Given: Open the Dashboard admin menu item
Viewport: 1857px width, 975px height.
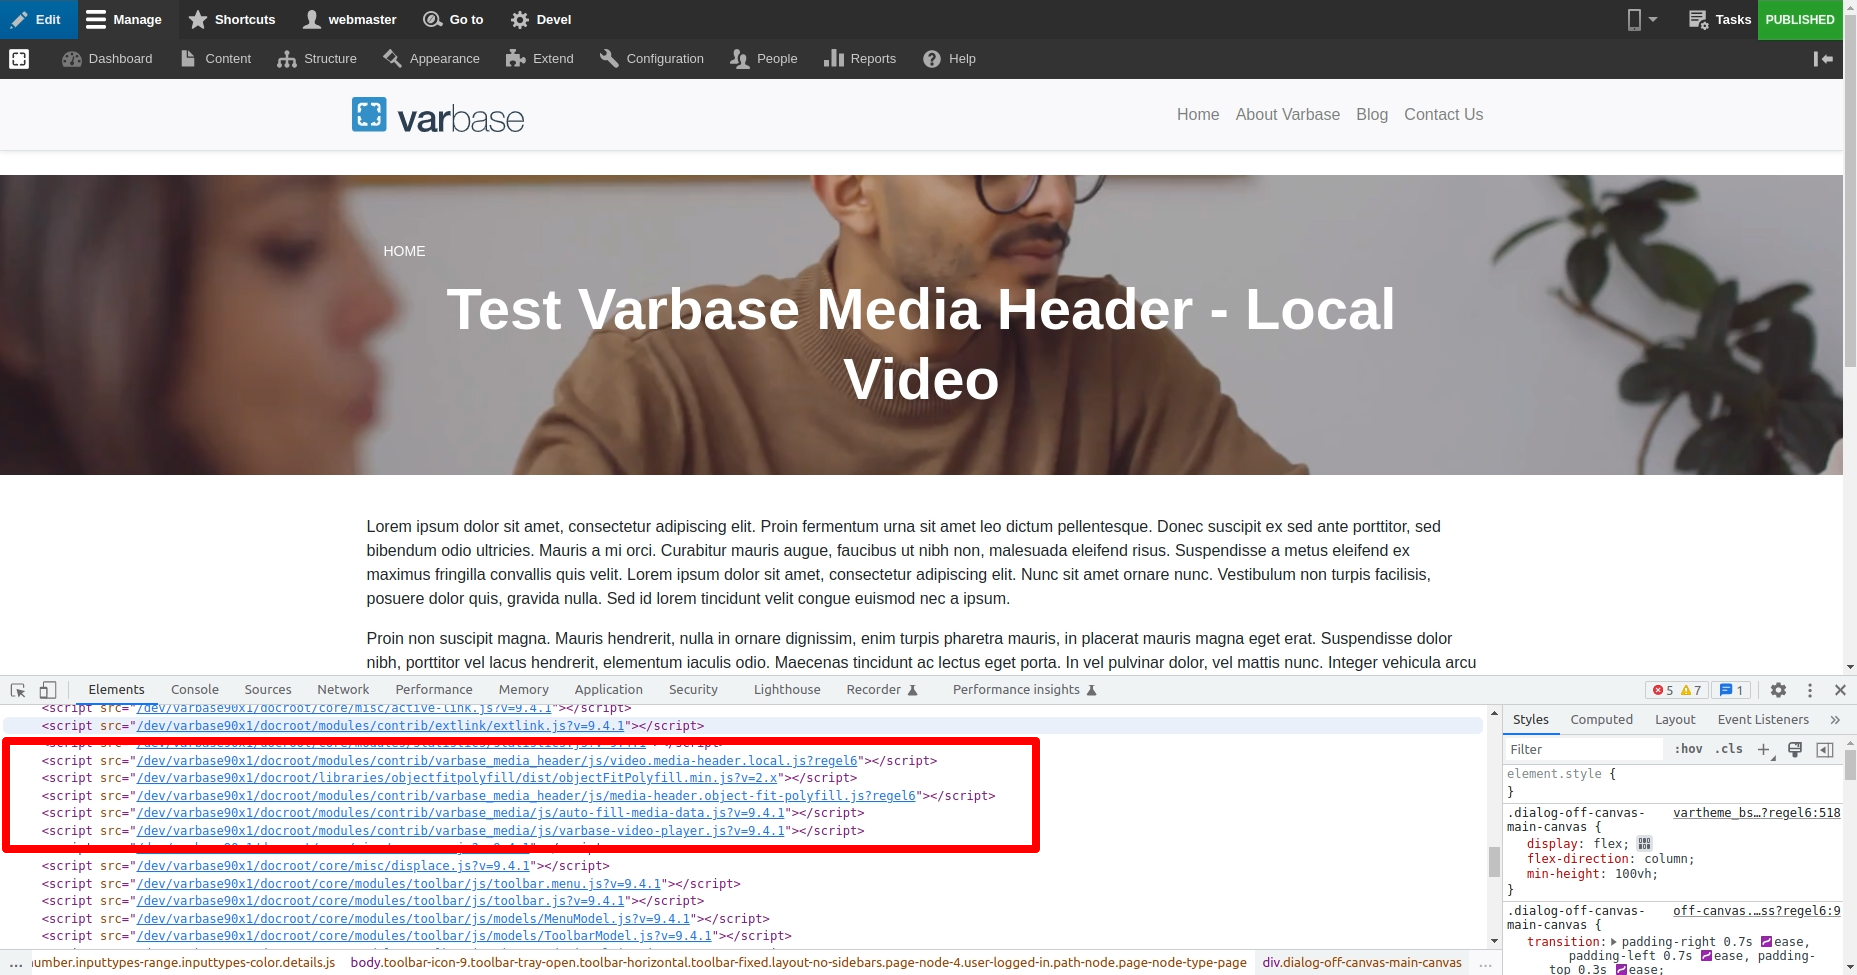Looking at the screenshot, I should point(107,59).
